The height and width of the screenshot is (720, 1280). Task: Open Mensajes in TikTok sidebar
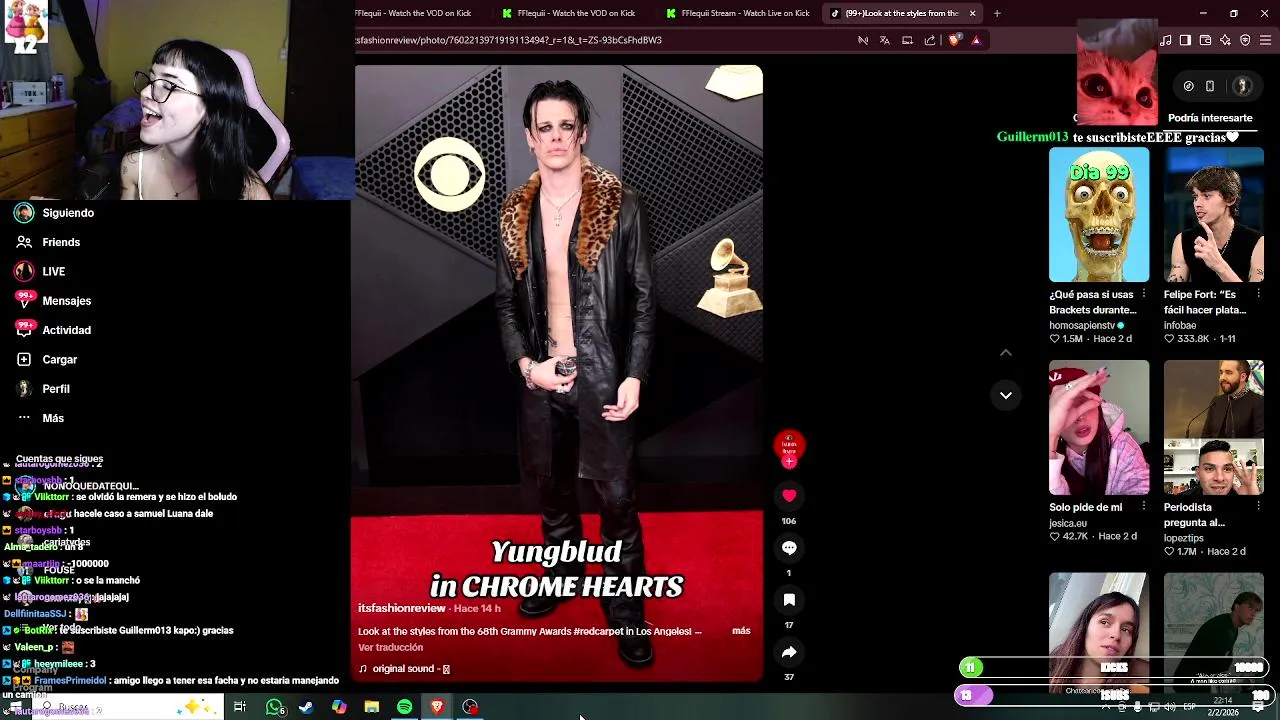pyautogui.click(x=53, y=300)
